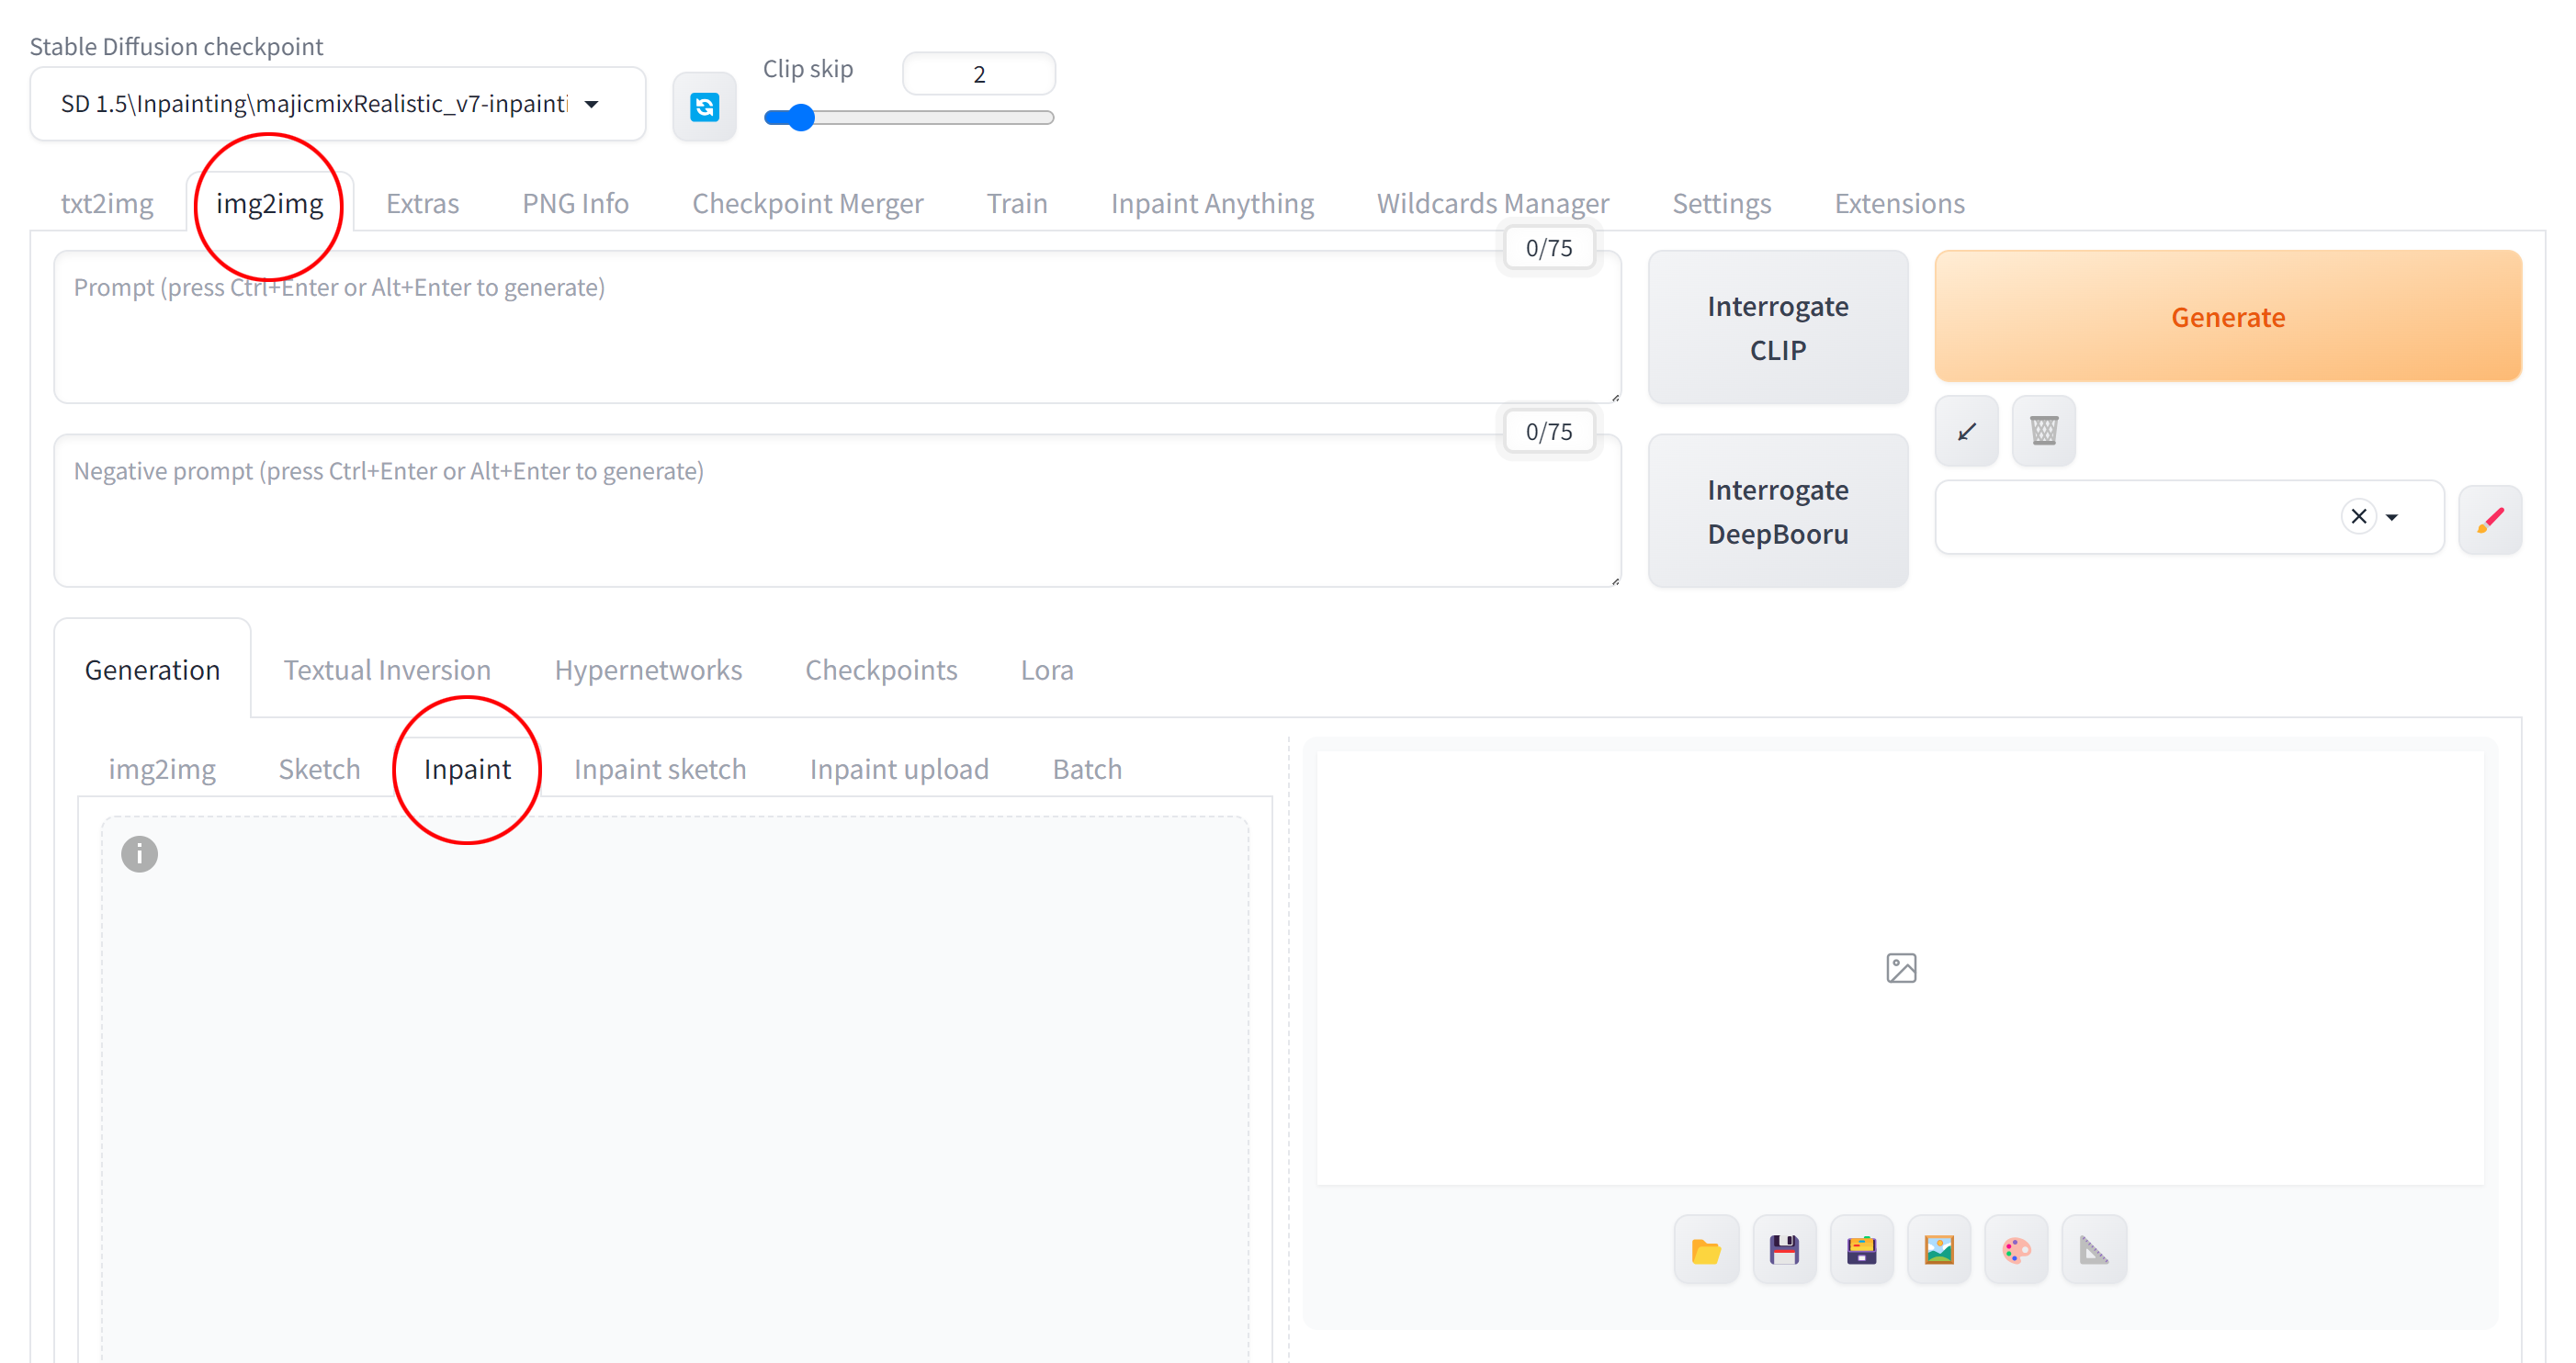
Task: Click the info icon in inpaint canvas
Action: pos(139,853)
